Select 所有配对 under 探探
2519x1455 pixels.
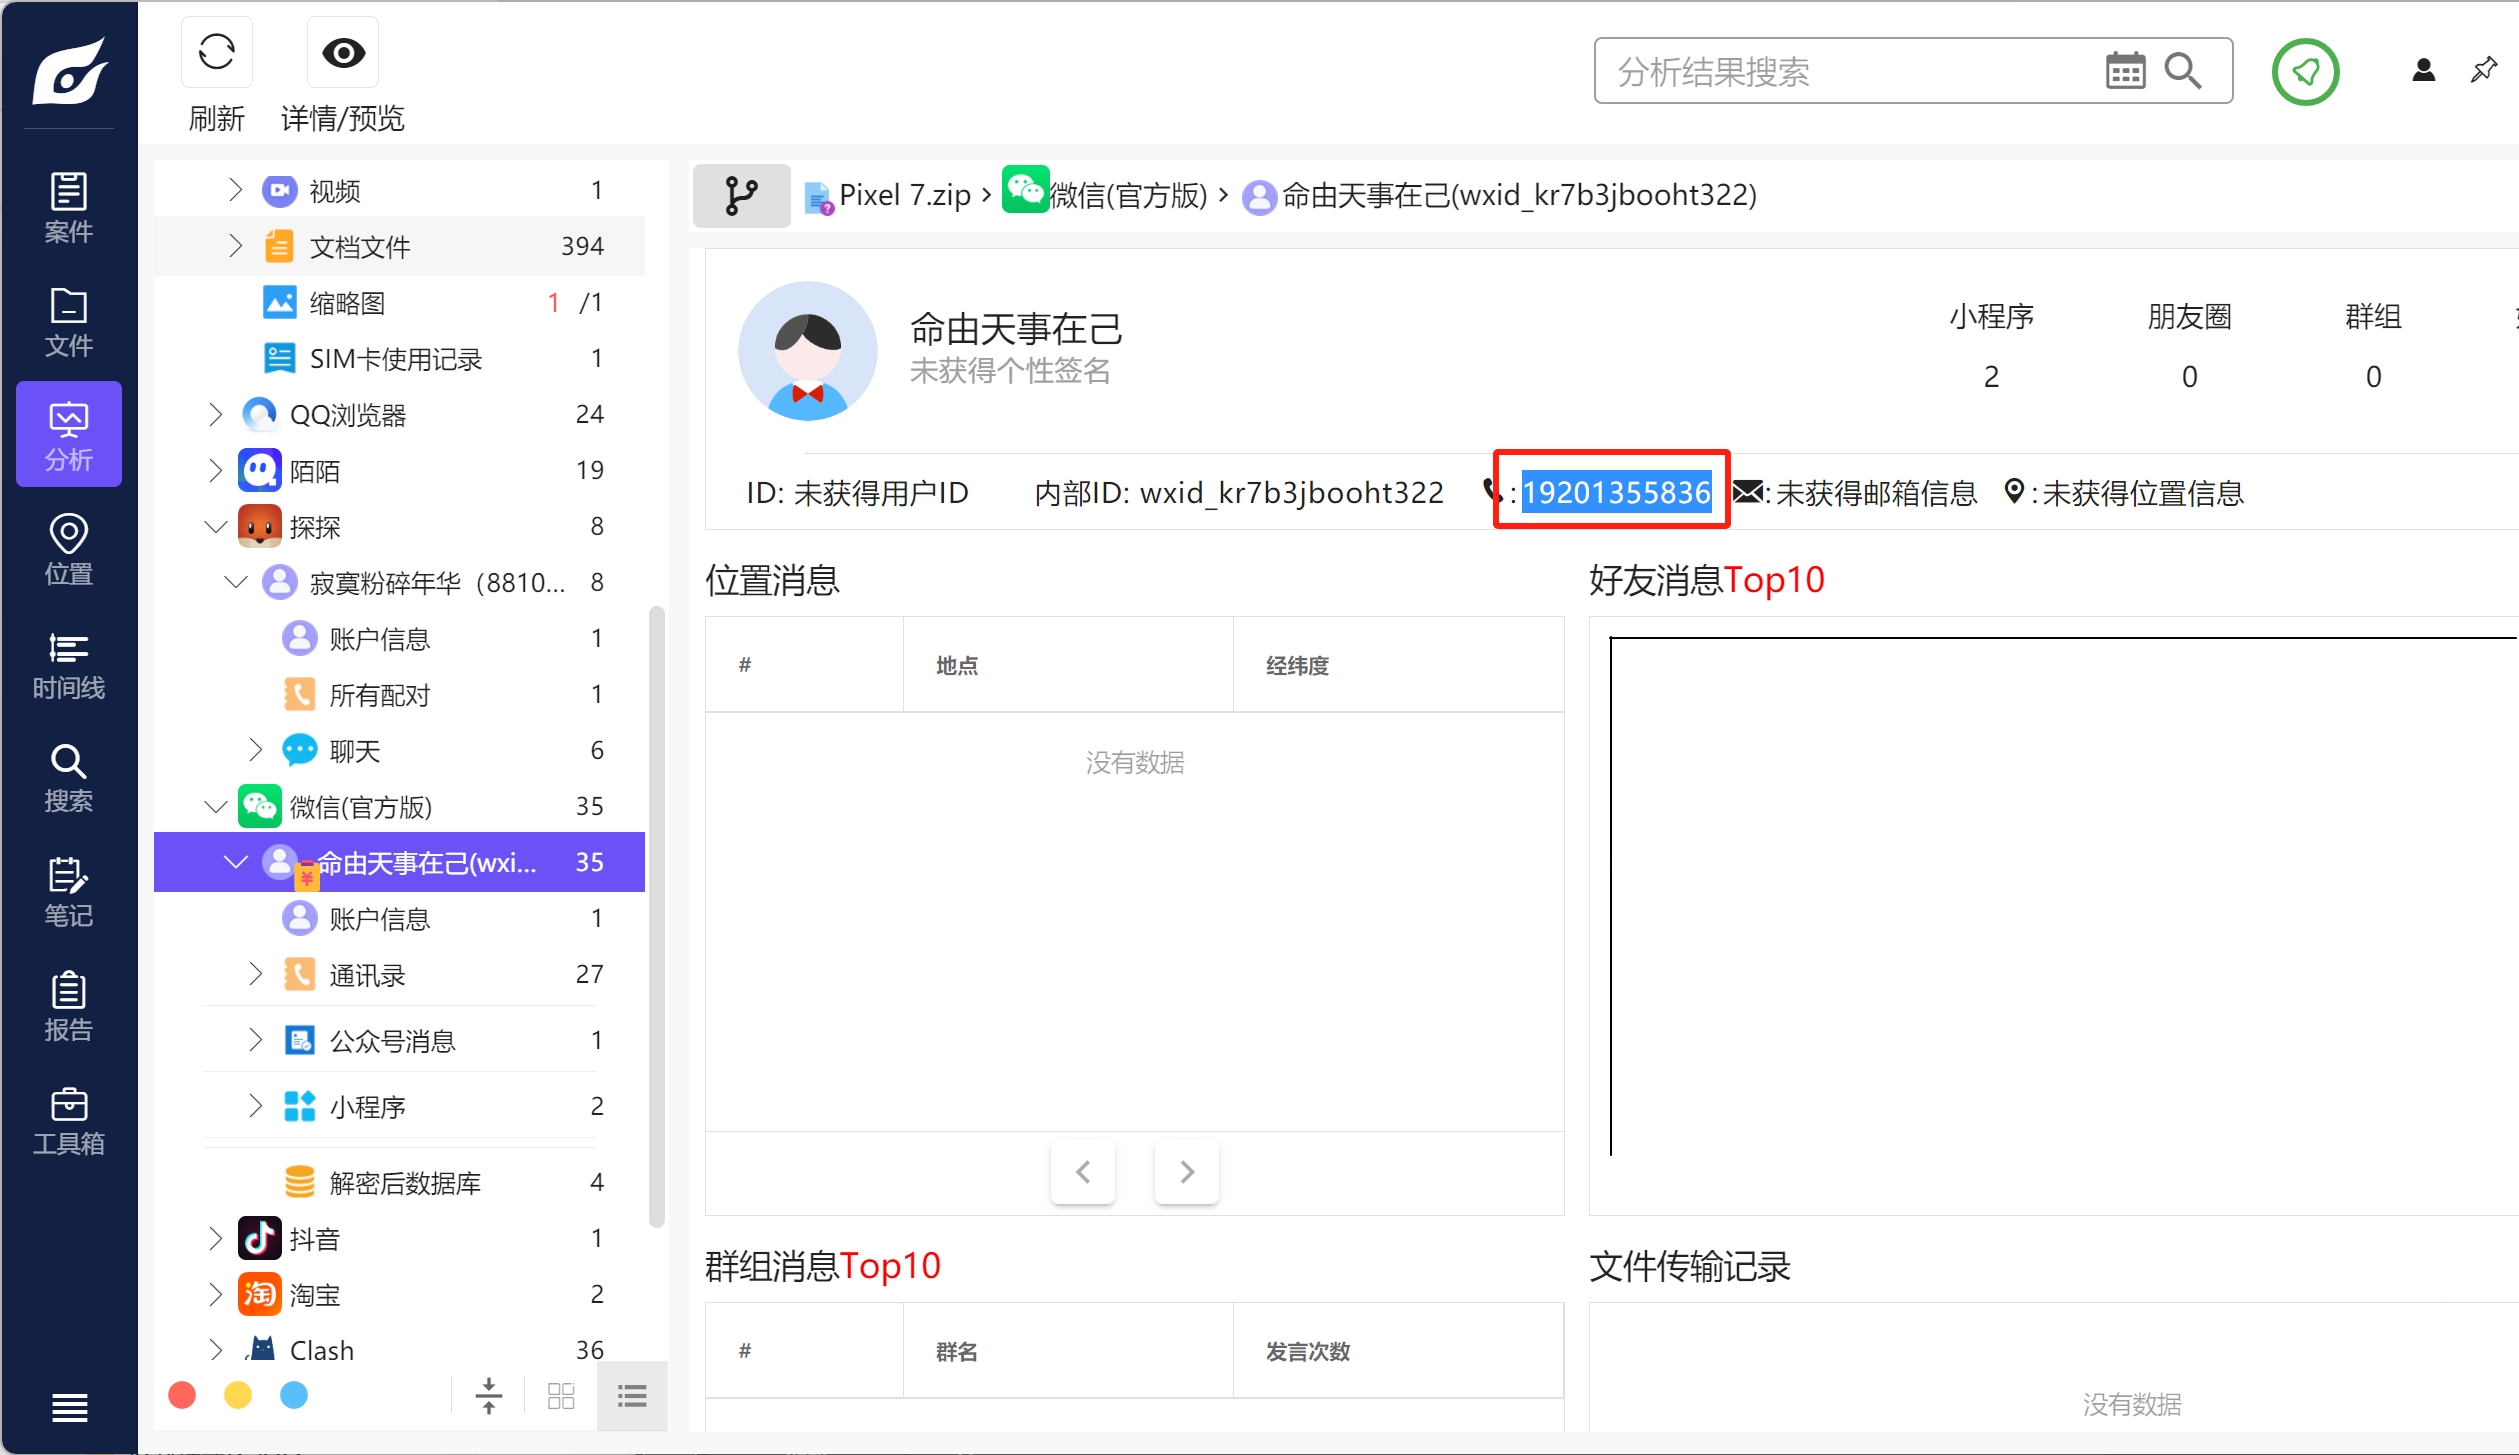(x=400, y=694)
